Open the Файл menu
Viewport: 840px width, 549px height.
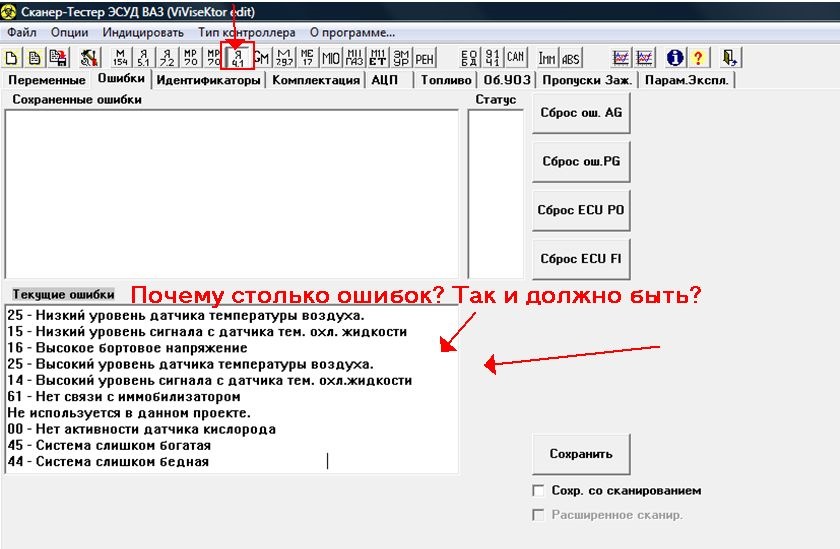coord(22,33)
